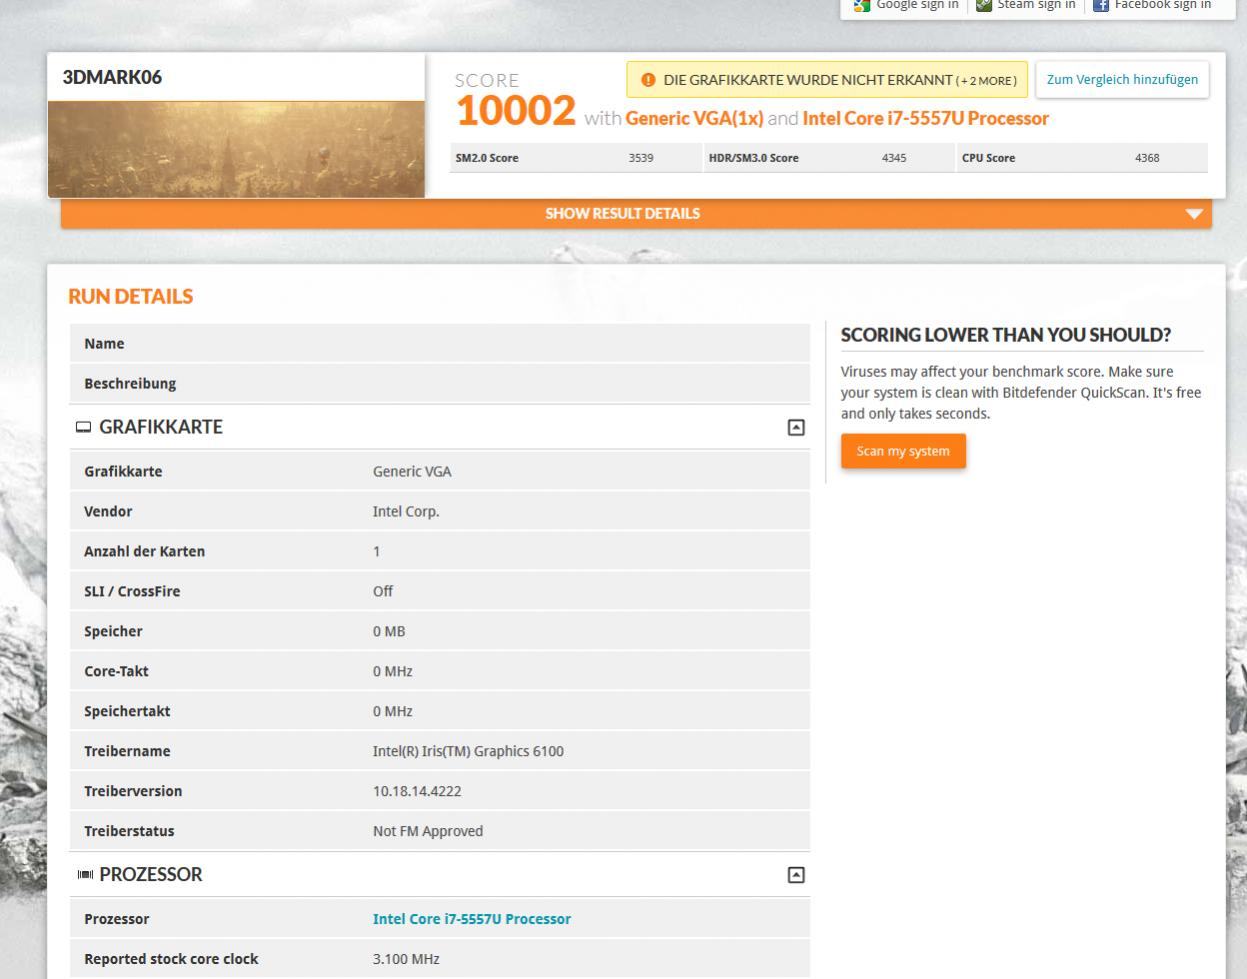The width and height of the screenshot is (1247, 979).
Task: Select the overall score 10002
Action: (x=516, y=111)
